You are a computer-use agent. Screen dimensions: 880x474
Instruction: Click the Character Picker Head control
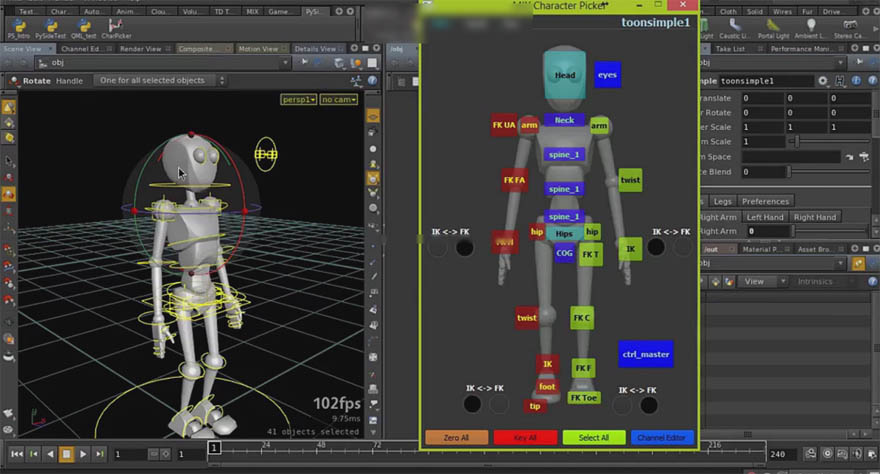[565, 75]
